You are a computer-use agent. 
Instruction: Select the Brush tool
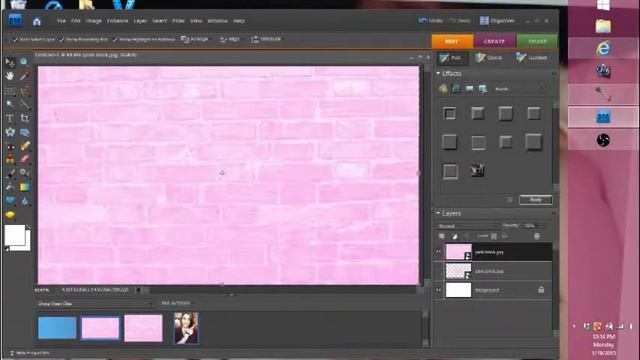[10, 173]
